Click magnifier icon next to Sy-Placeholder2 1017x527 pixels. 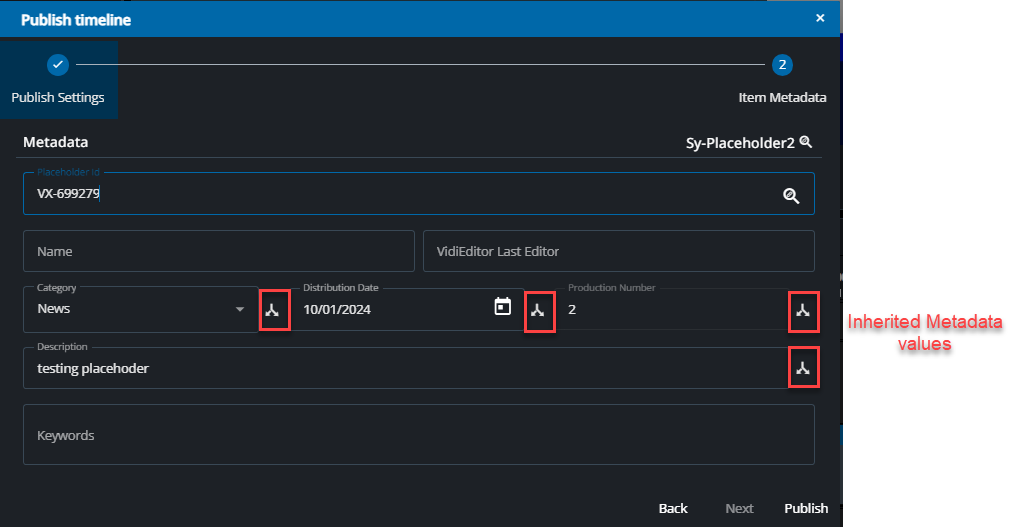(x=806, y=142)
